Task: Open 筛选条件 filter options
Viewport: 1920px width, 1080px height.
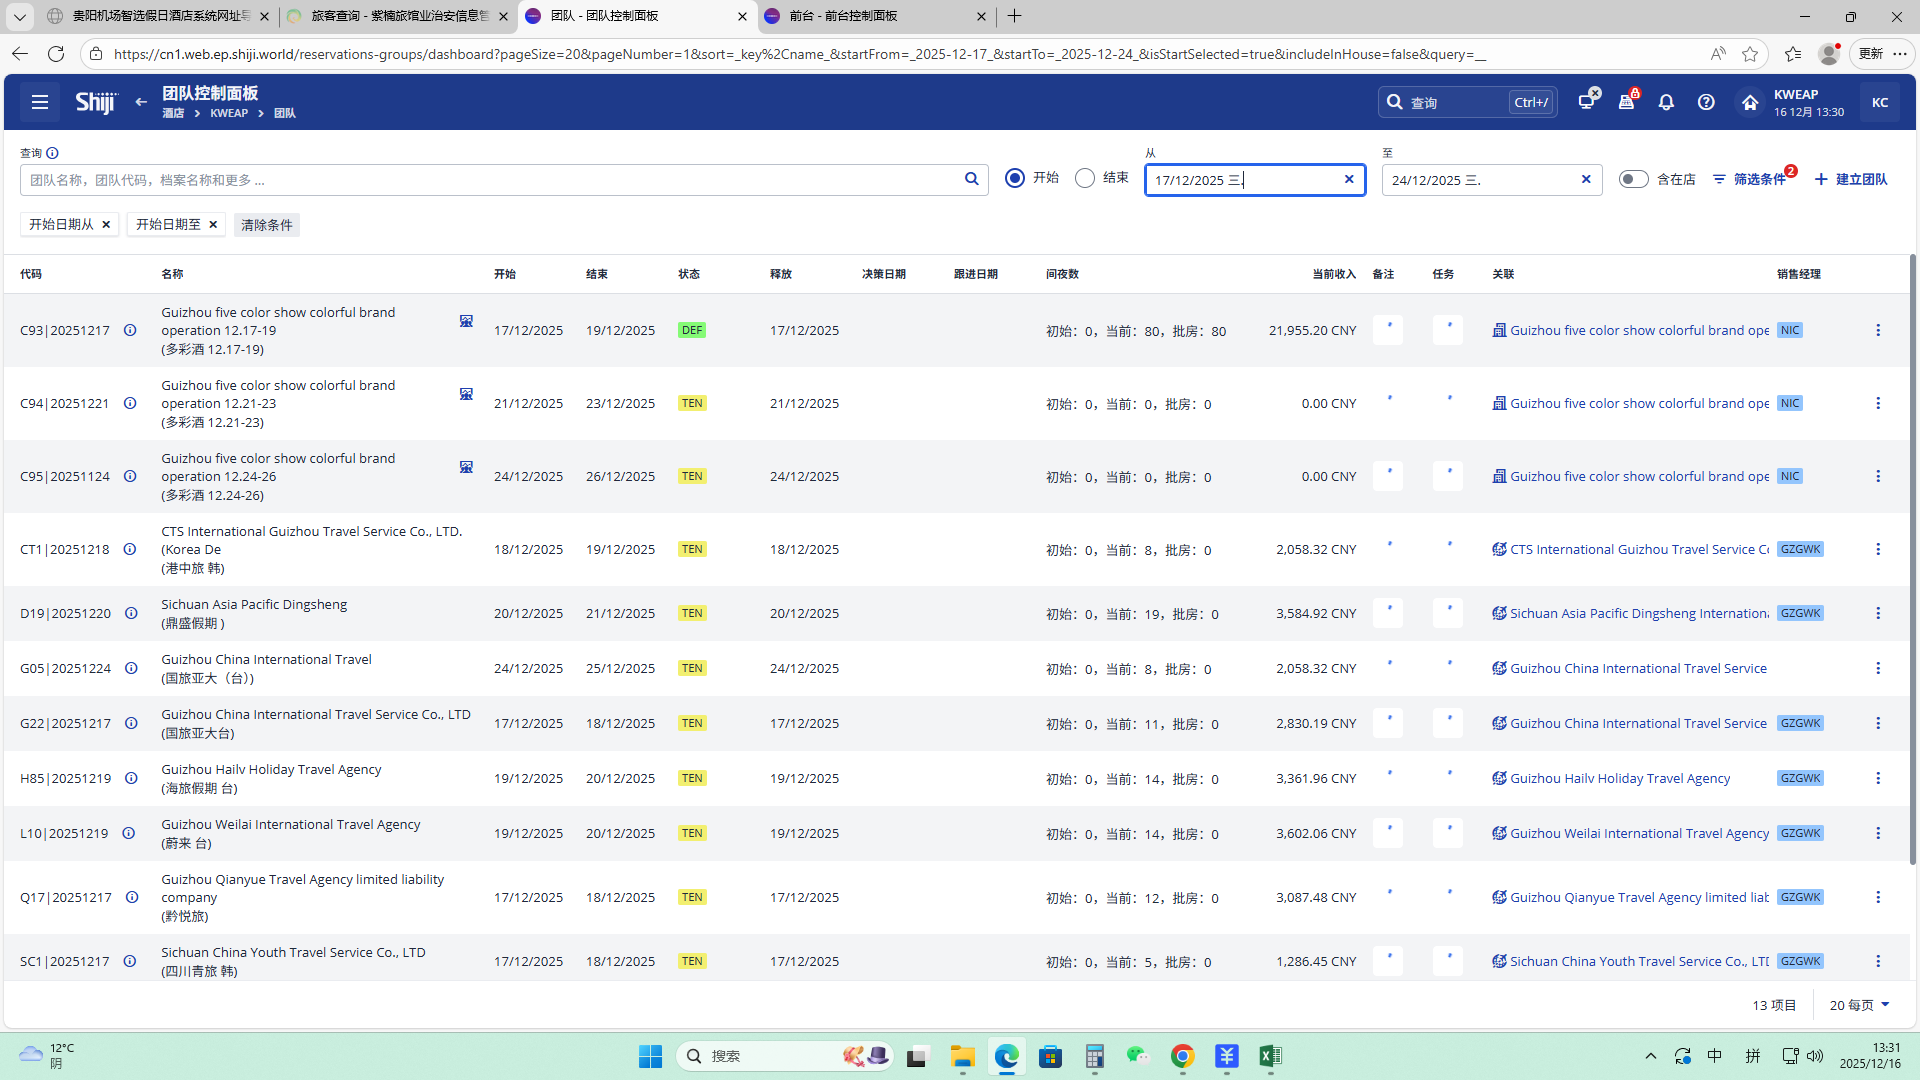Action: (x=1750, y=179)
